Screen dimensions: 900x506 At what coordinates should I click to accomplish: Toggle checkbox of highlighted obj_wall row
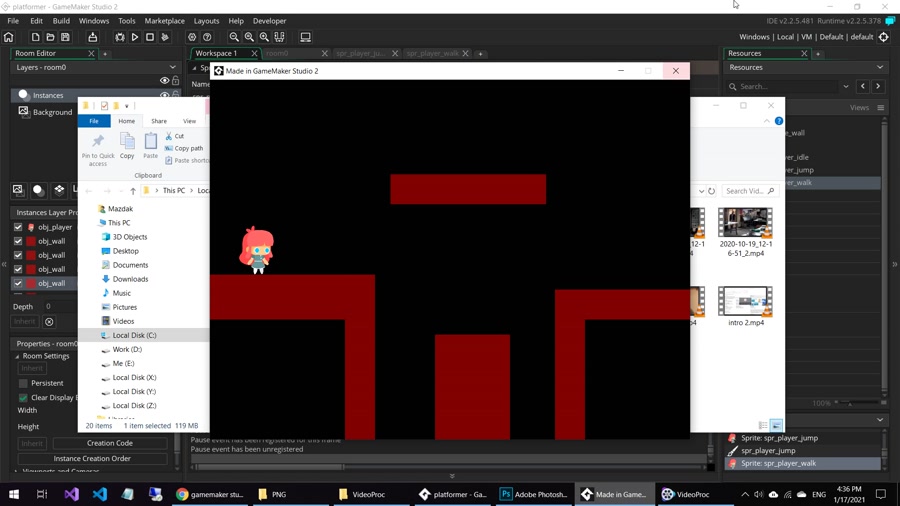18,283
